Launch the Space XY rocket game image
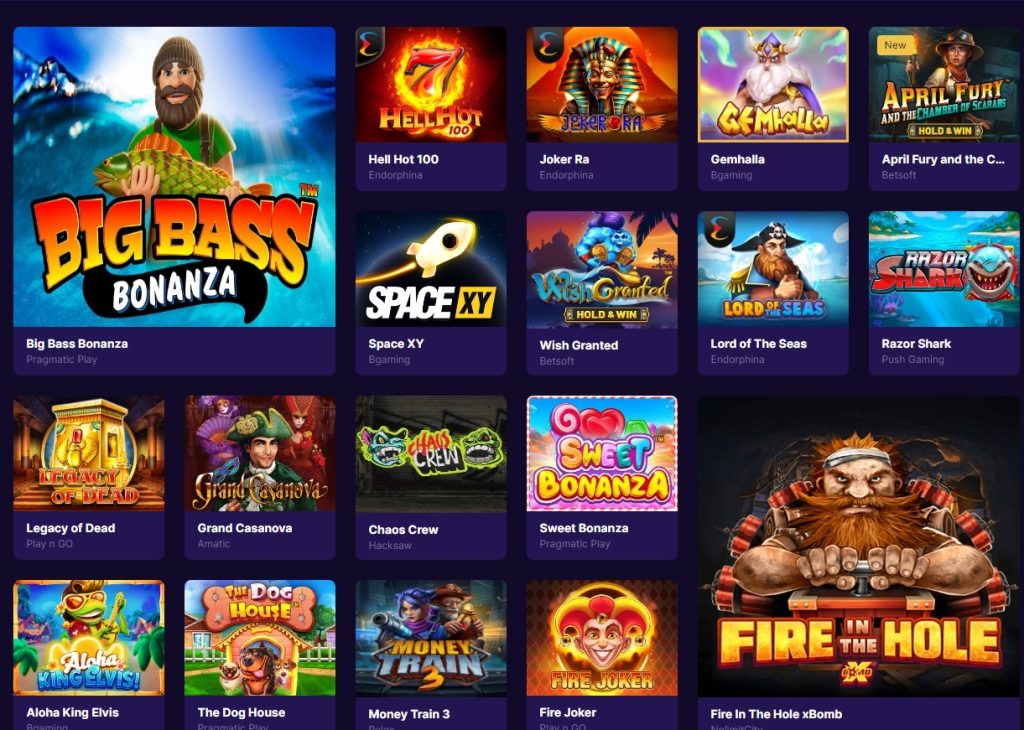 click(x=431, y=269)
